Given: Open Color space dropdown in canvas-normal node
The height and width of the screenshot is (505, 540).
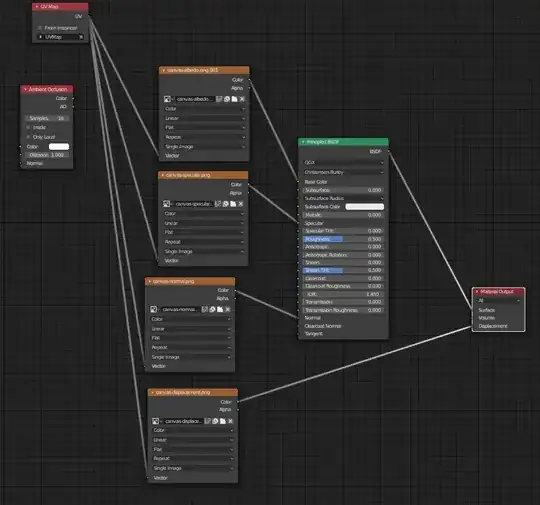Looking at the screenshot, I should tap(190, 319).
